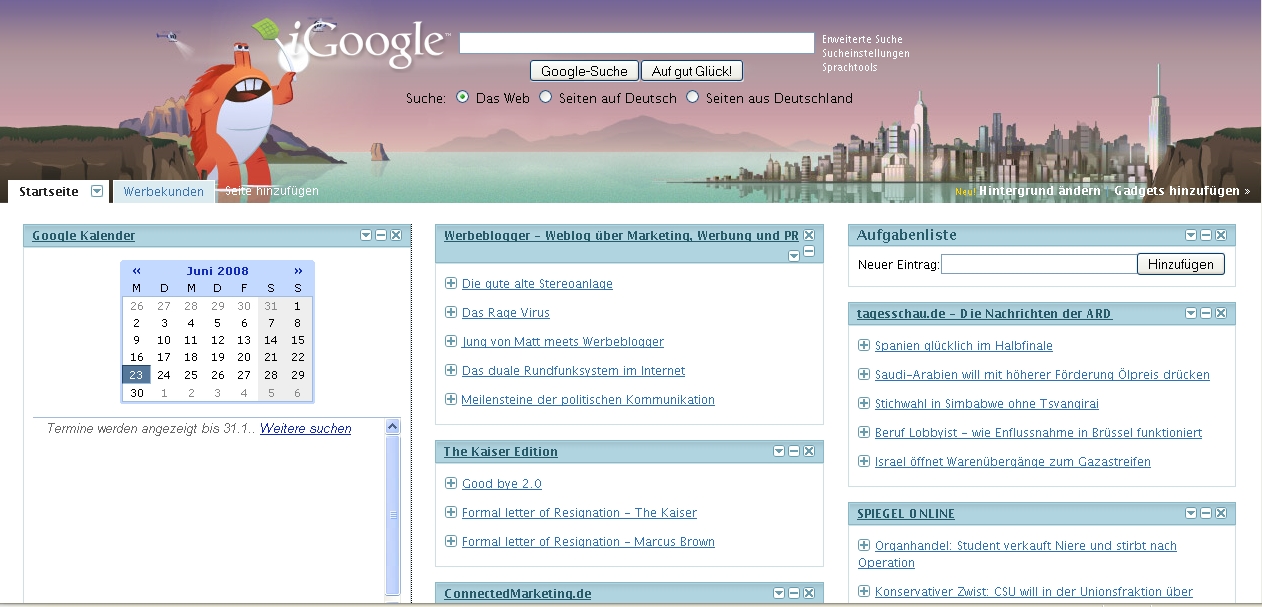Open 'Saudi-Arabien will mit höherer Förderung' headline
Screen dimensions: 1262x607
pos(1042,375)
